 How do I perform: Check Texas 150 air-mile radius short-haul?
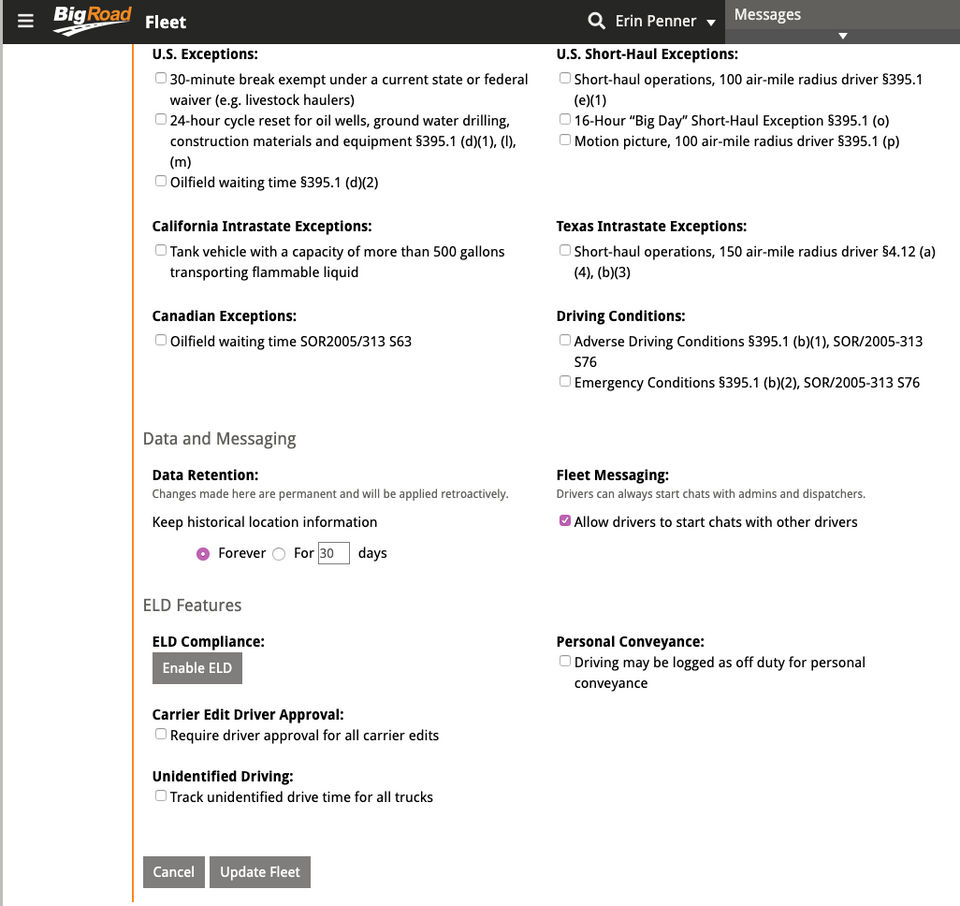click(564, 250)
